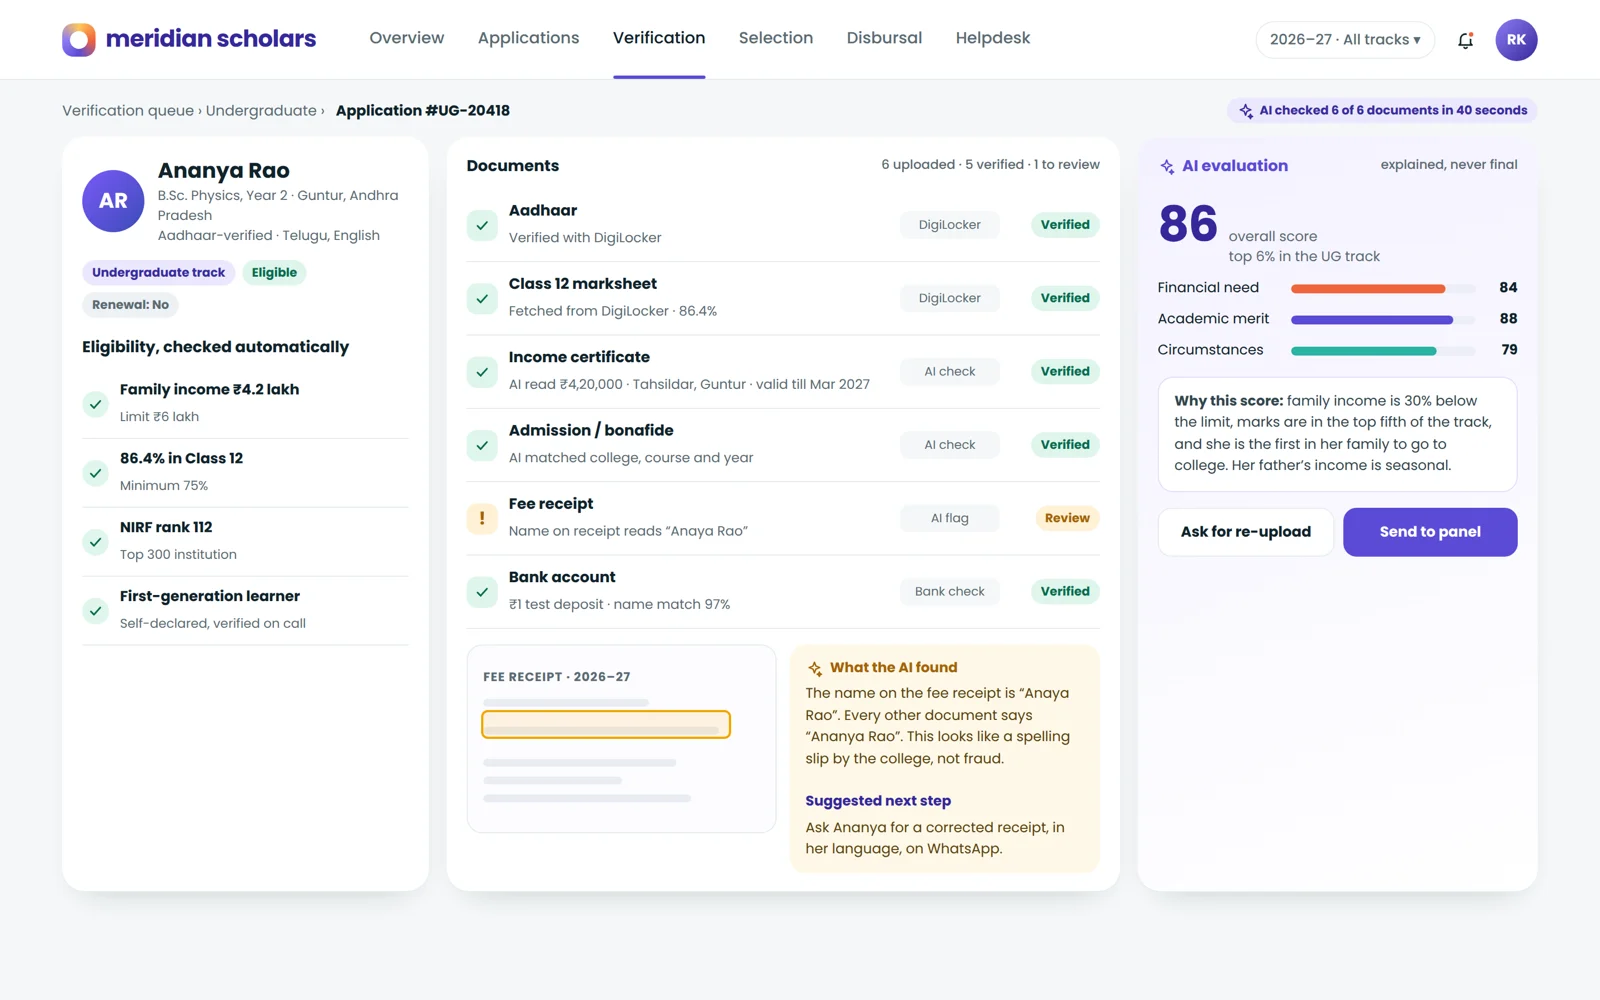Click the DigiLocker tag on Aadhaar row
This screenshot has width=1600, height=1000.
coord(950,225)
